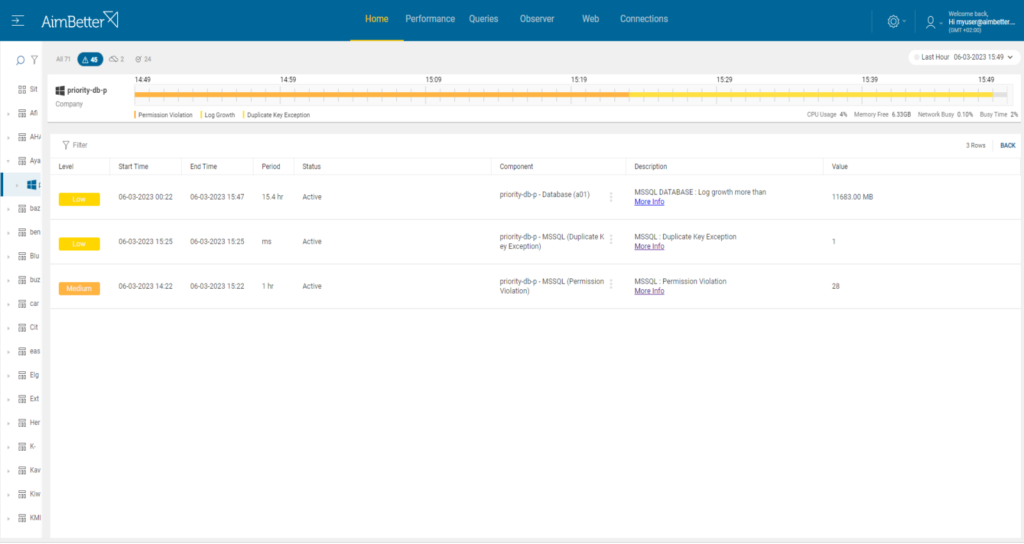Expand the baz tree node arrow
The image size is (1024, 544).
pyautogui.click(x=8, y=210)
